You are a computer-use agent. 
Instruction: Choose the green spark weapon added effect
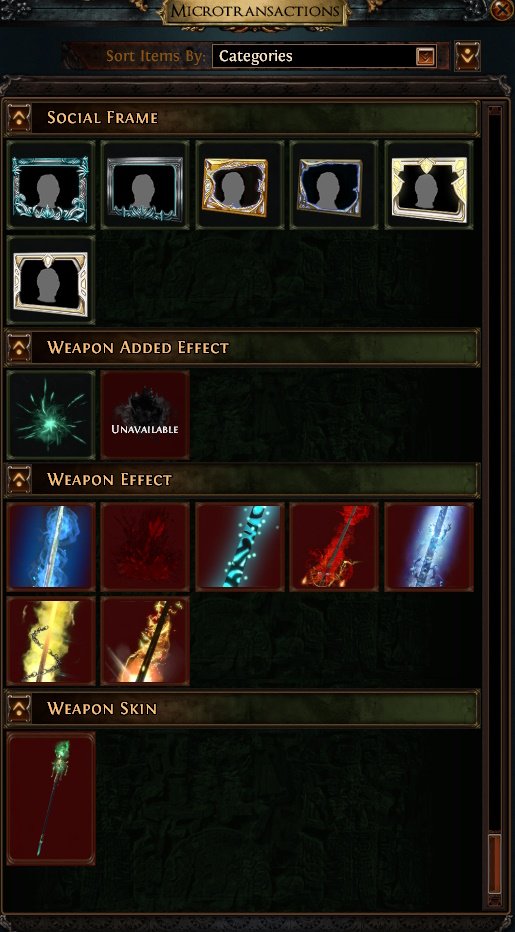[x=51, y=415]
